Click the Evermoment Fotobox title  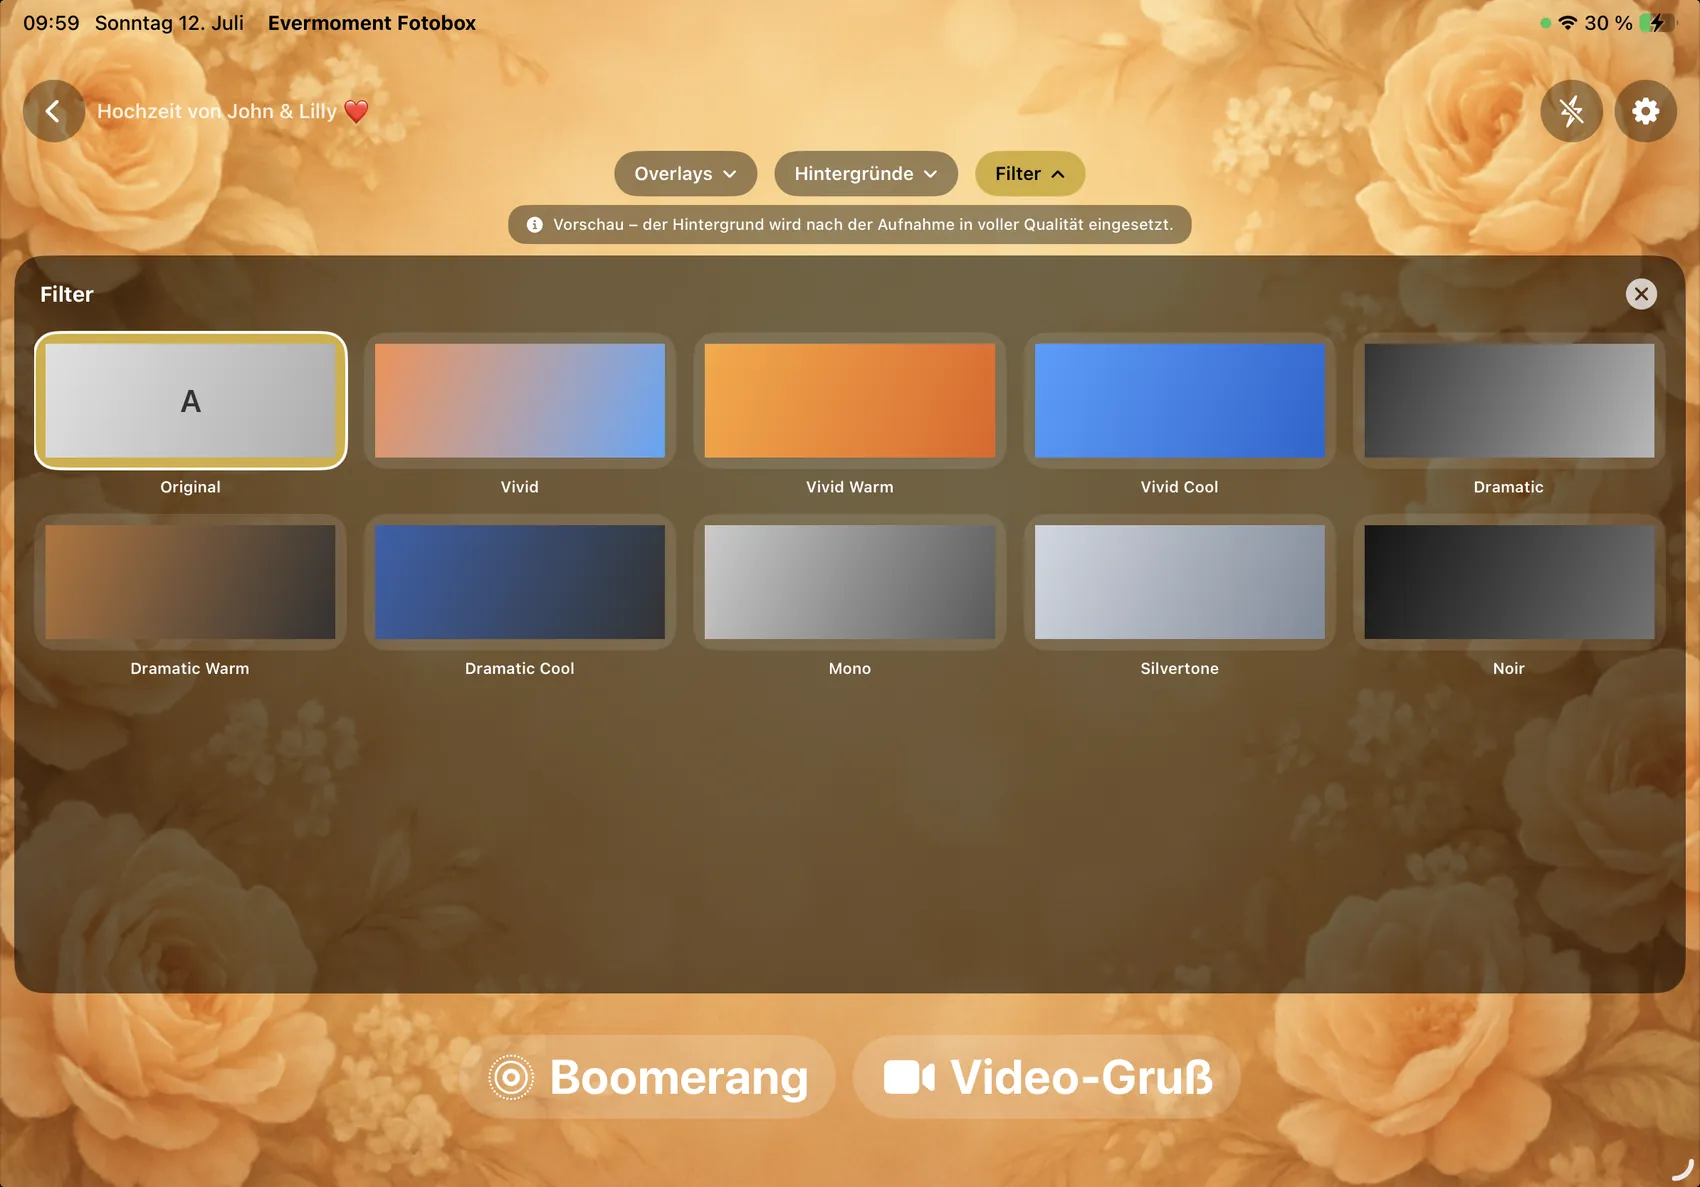pyautogui.click(x=372, y=23)
